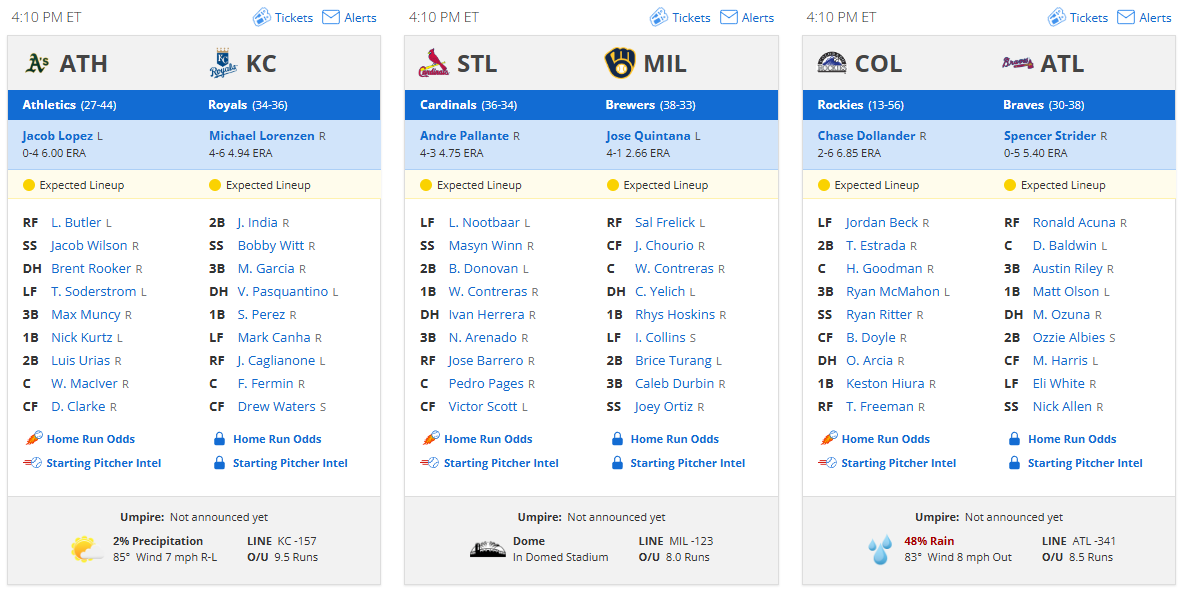Click the Athletics team logo
This screenshot has height=594, width=1184.
pyautogui.click(x=37, y=63)
